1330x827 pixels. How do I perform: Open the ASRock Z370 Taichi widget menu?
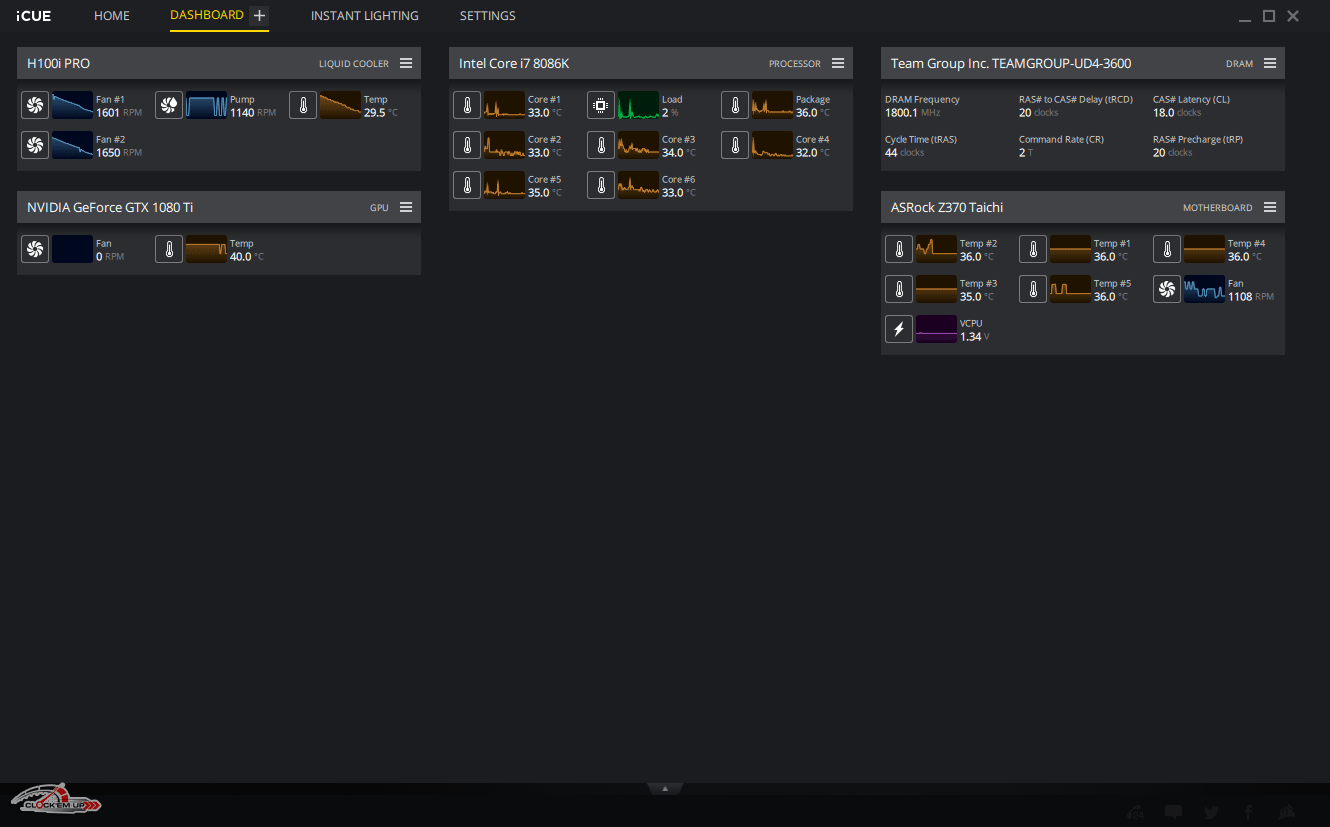point(1270,207)
